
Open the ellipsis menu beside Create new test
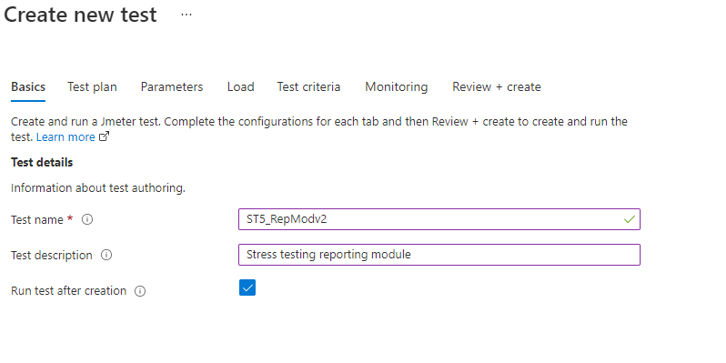[186, 15]
